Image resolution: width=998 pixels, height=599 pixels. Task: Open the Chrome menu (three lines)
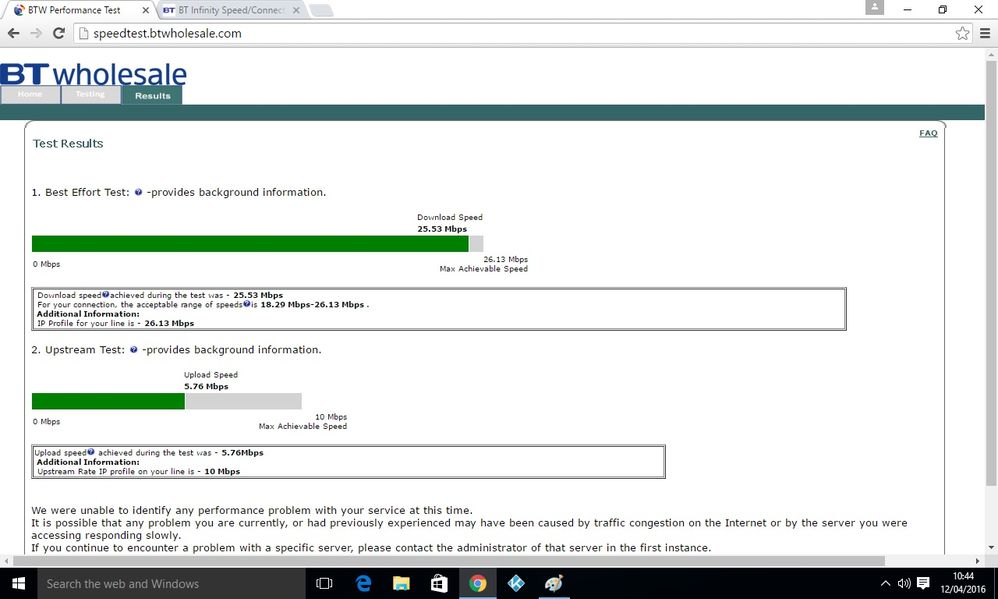coord(985,33)
